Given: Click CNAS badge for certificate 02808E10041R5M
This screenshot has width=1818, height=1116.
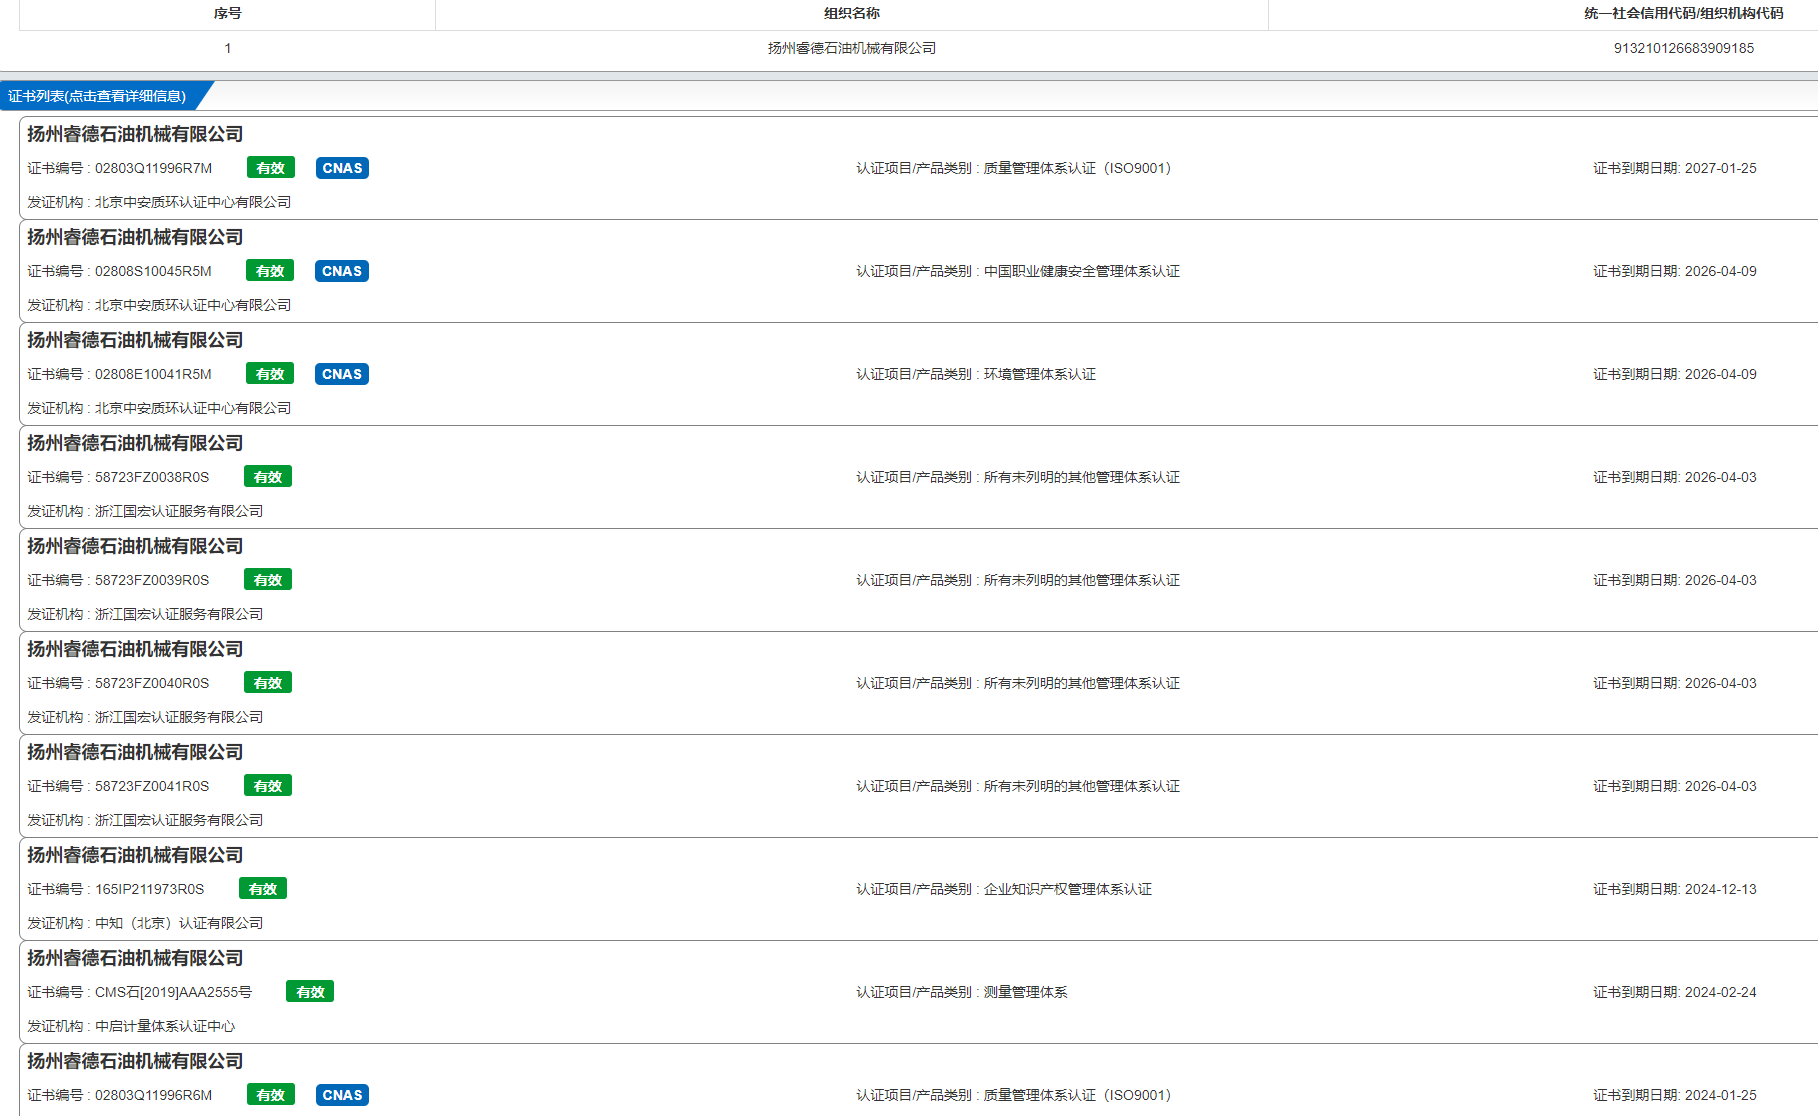Looking at the screenshot, I should (342, 374).
